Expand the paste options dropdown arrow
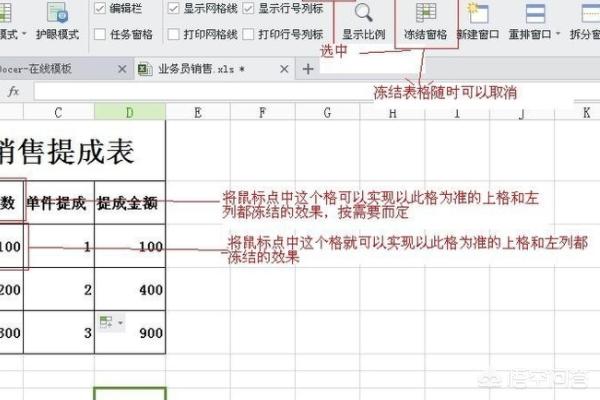The height and width of the screenshot is (400, 600). (x=120, y=323)
